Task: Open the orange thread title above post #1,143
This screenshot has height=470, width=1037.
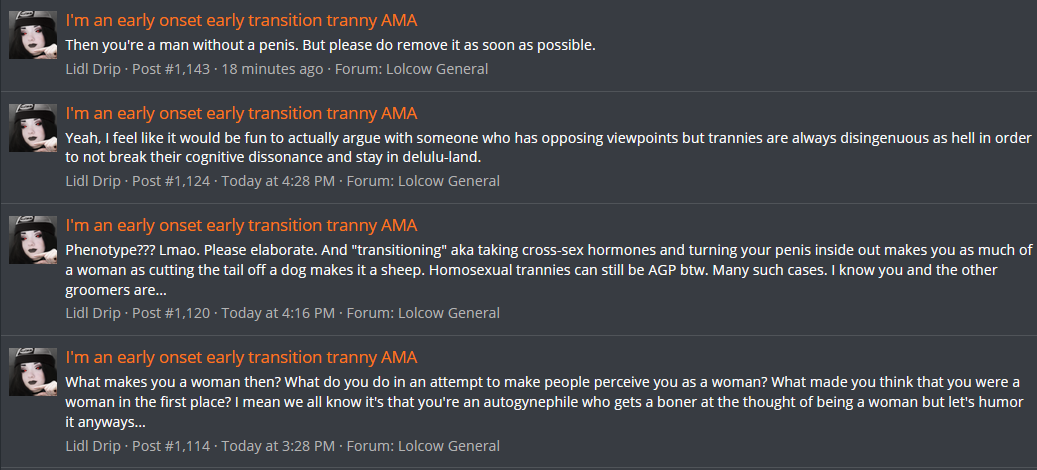Action: click(241, 20)
